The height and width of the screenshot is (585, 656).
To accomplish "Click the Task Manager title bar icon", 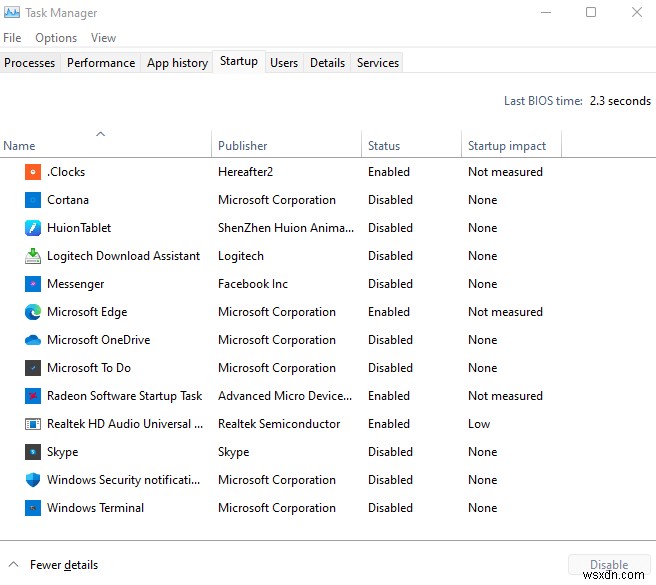I will [12, 13].
